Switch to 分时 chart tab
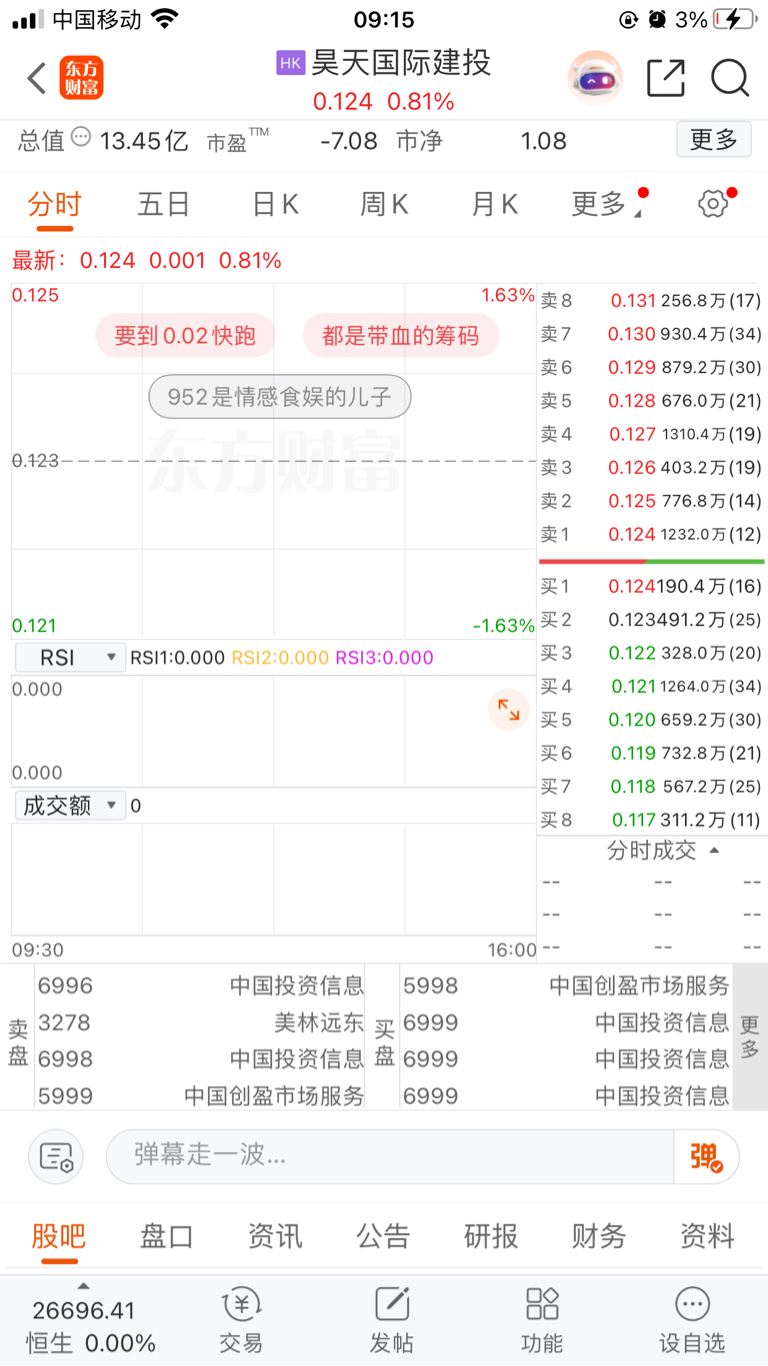Screen dimensions: 768x1366 pyautogui.click(x=54, y=205)
